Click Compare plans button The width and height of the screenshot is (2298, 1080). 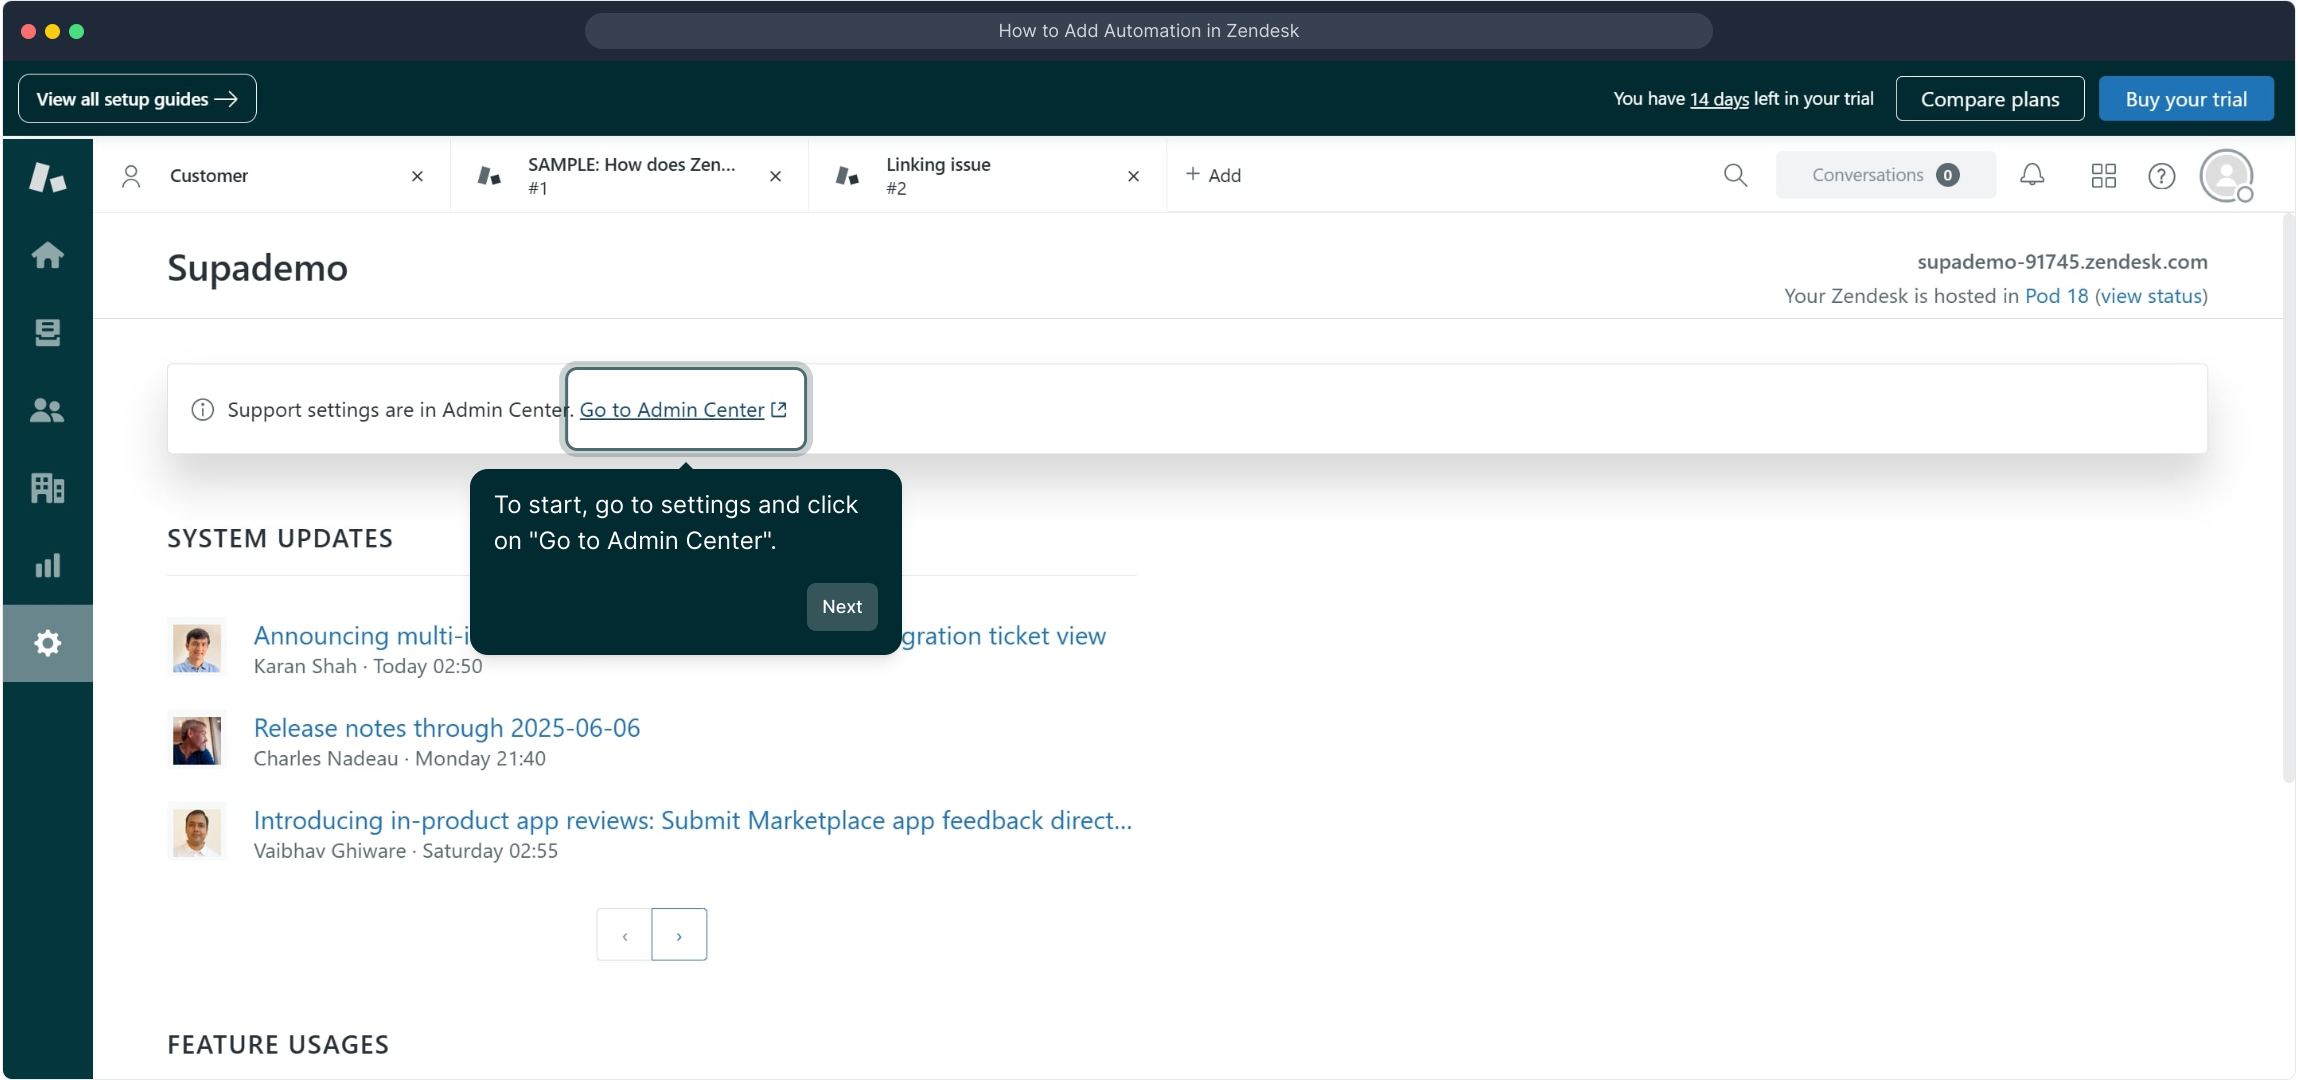1989,99
